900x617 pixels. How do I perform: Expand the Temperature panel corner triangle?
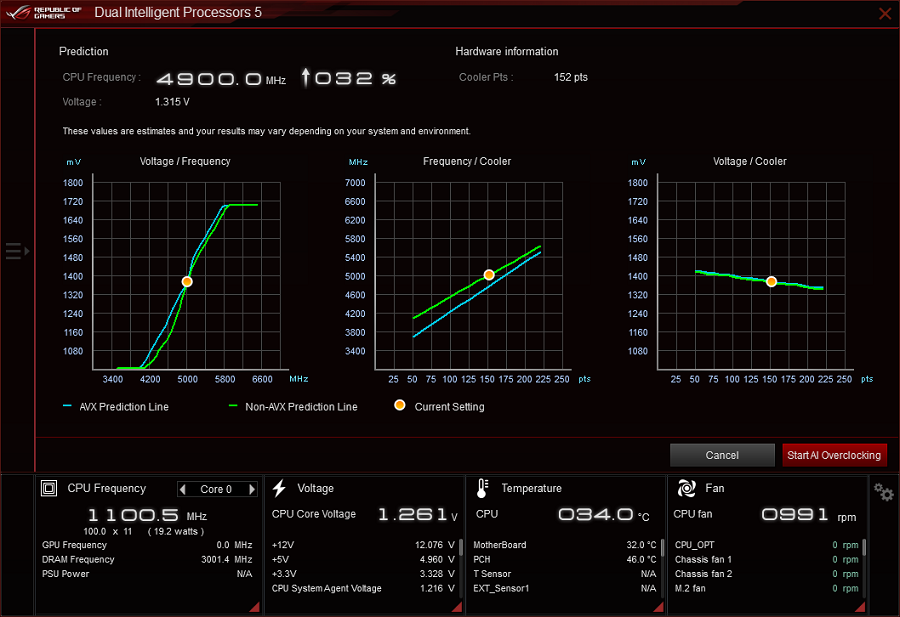(x=659, y=607)
